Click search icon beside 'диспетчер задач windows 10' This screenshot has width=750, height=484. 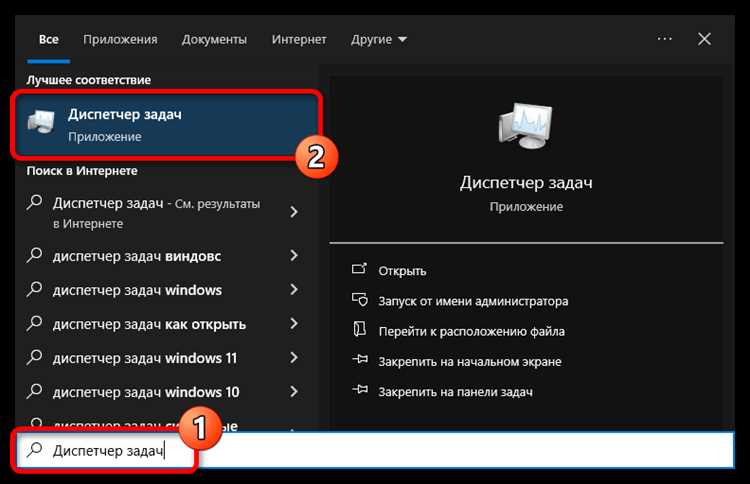[x=35, y=391]
